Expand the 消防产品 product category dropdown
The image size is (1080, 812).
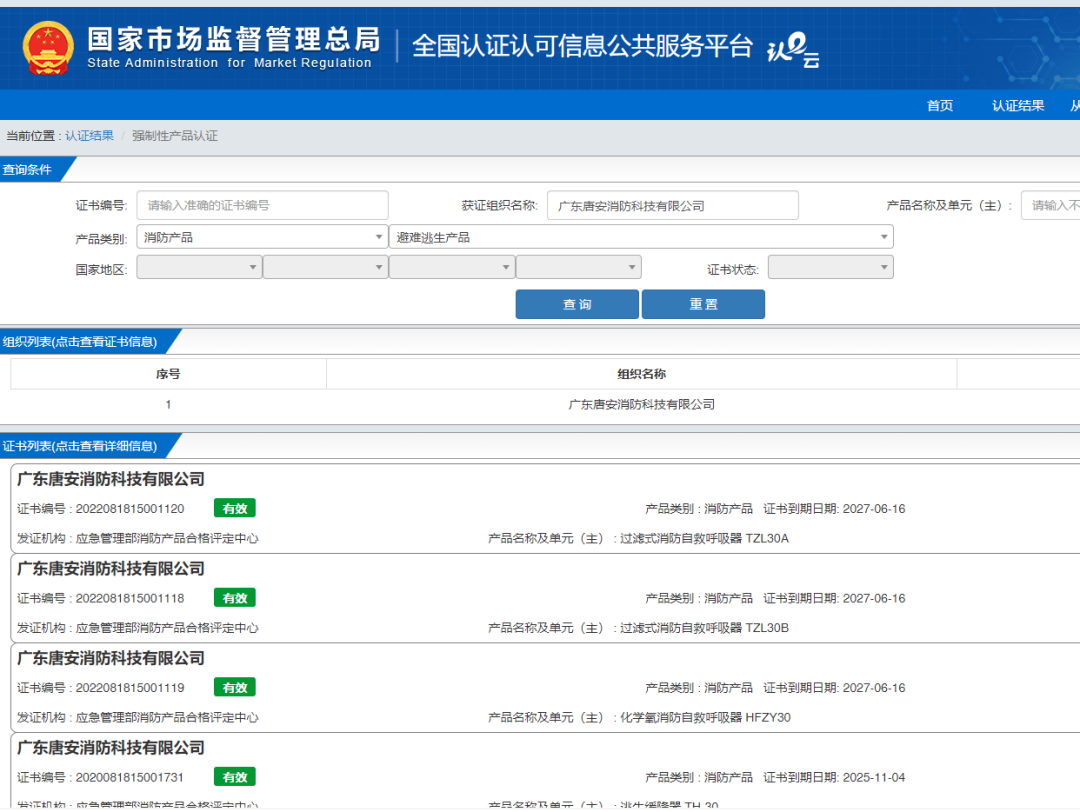[261, 237]
